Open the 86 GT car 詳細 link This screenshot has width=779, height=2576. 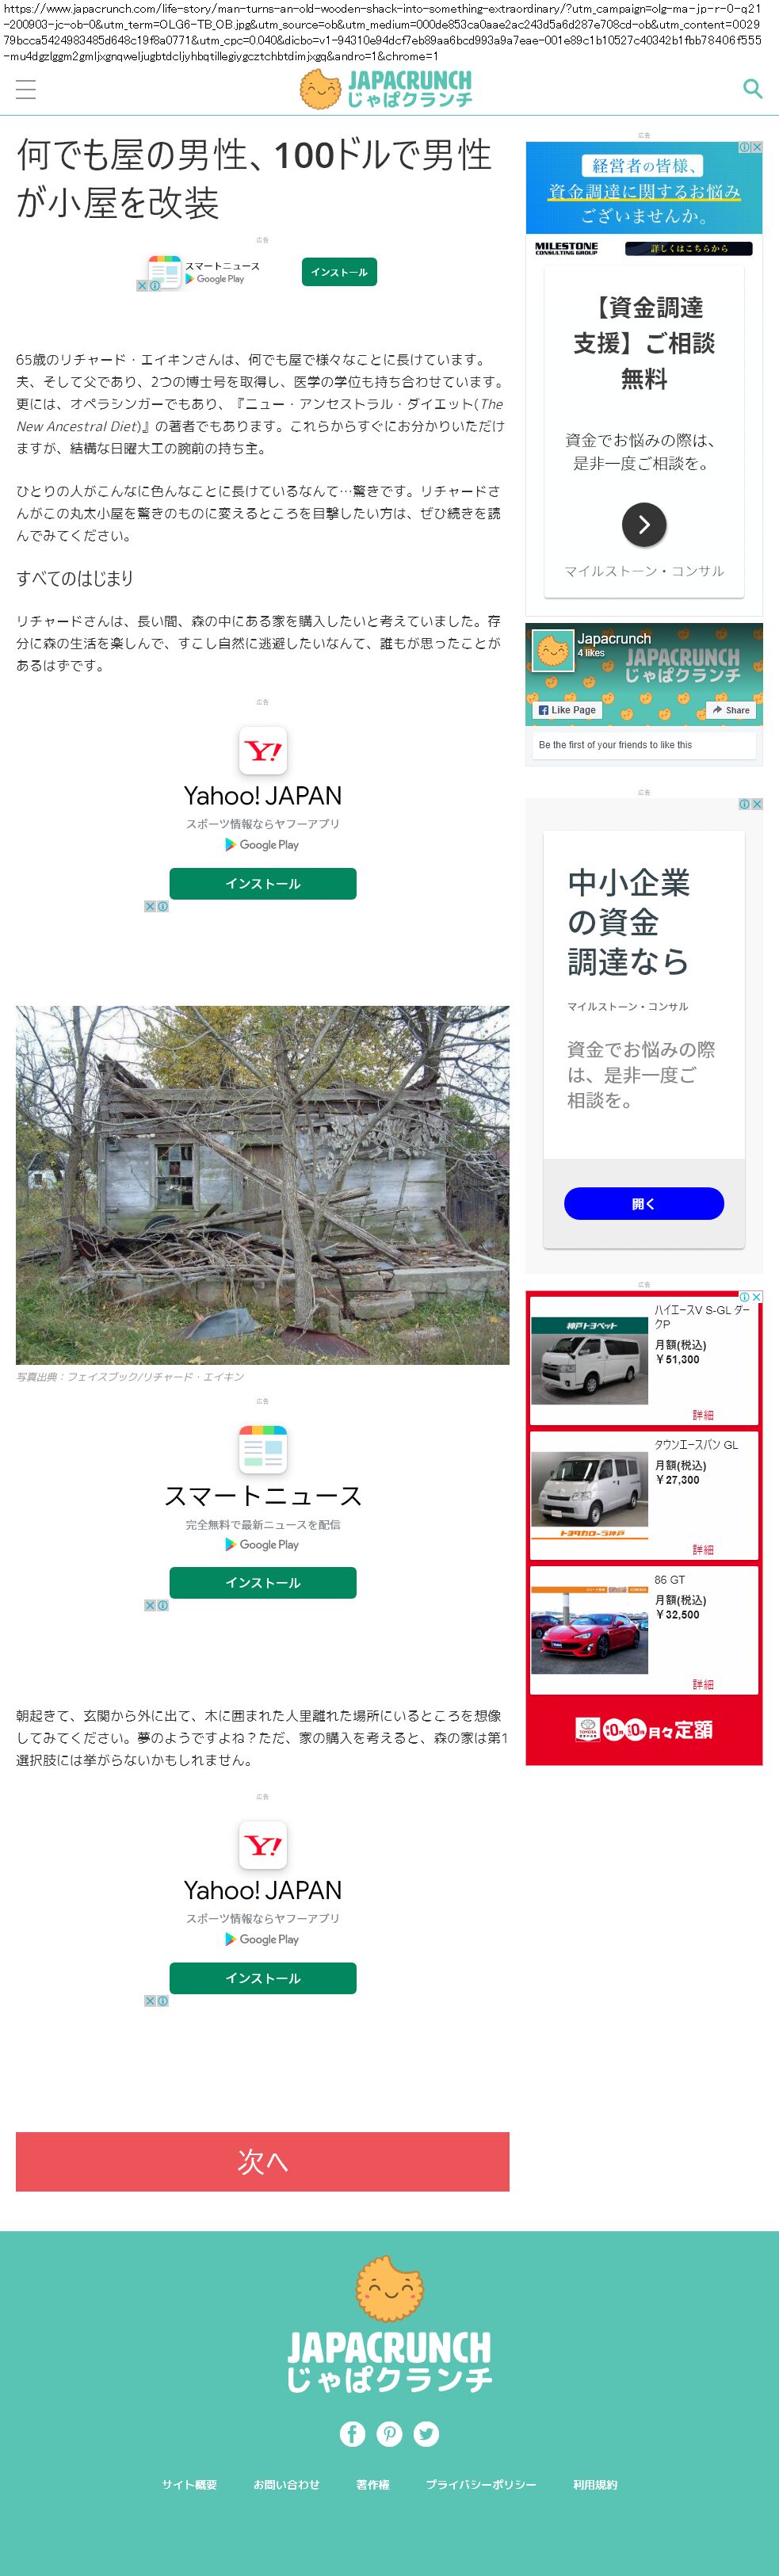(x=703, y=1684)
